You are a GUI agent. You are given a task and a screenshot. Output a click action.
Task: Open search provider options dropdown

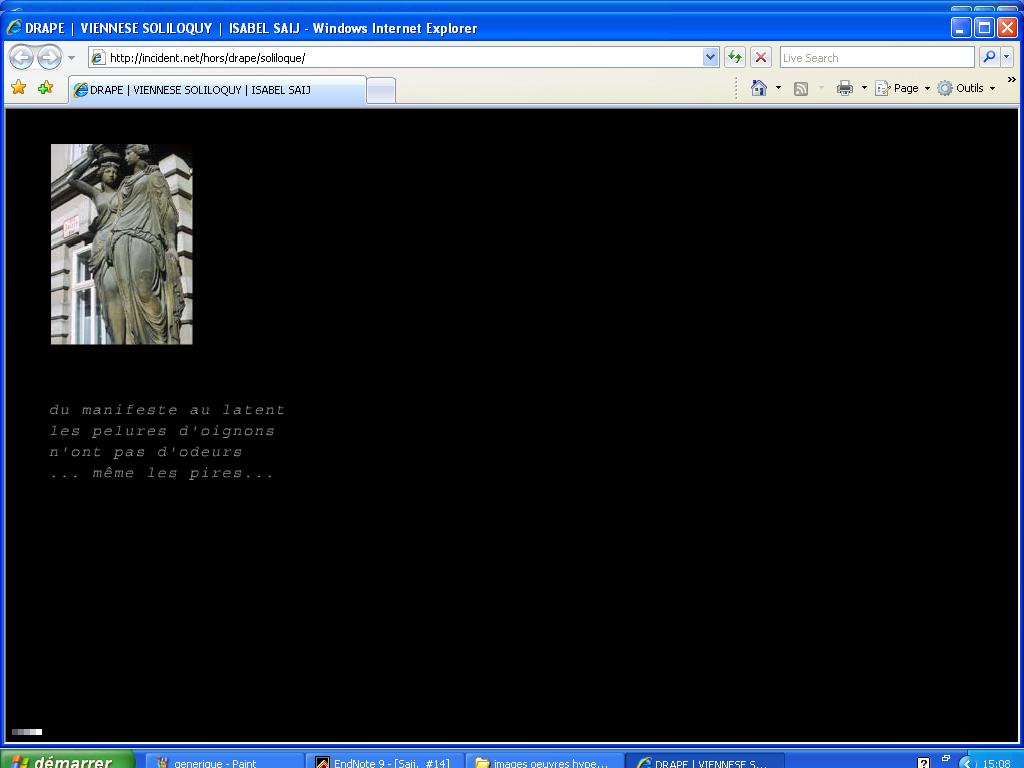pyautogui.click(x=1006, y=57)
